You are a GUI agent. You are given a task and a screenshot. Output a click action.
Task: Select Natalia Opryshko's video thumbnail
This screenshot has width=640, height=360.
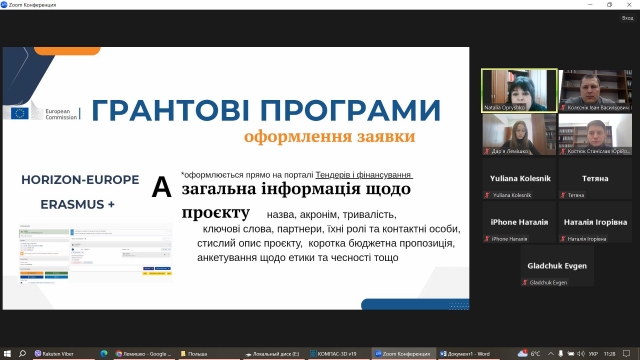[519, 90]
